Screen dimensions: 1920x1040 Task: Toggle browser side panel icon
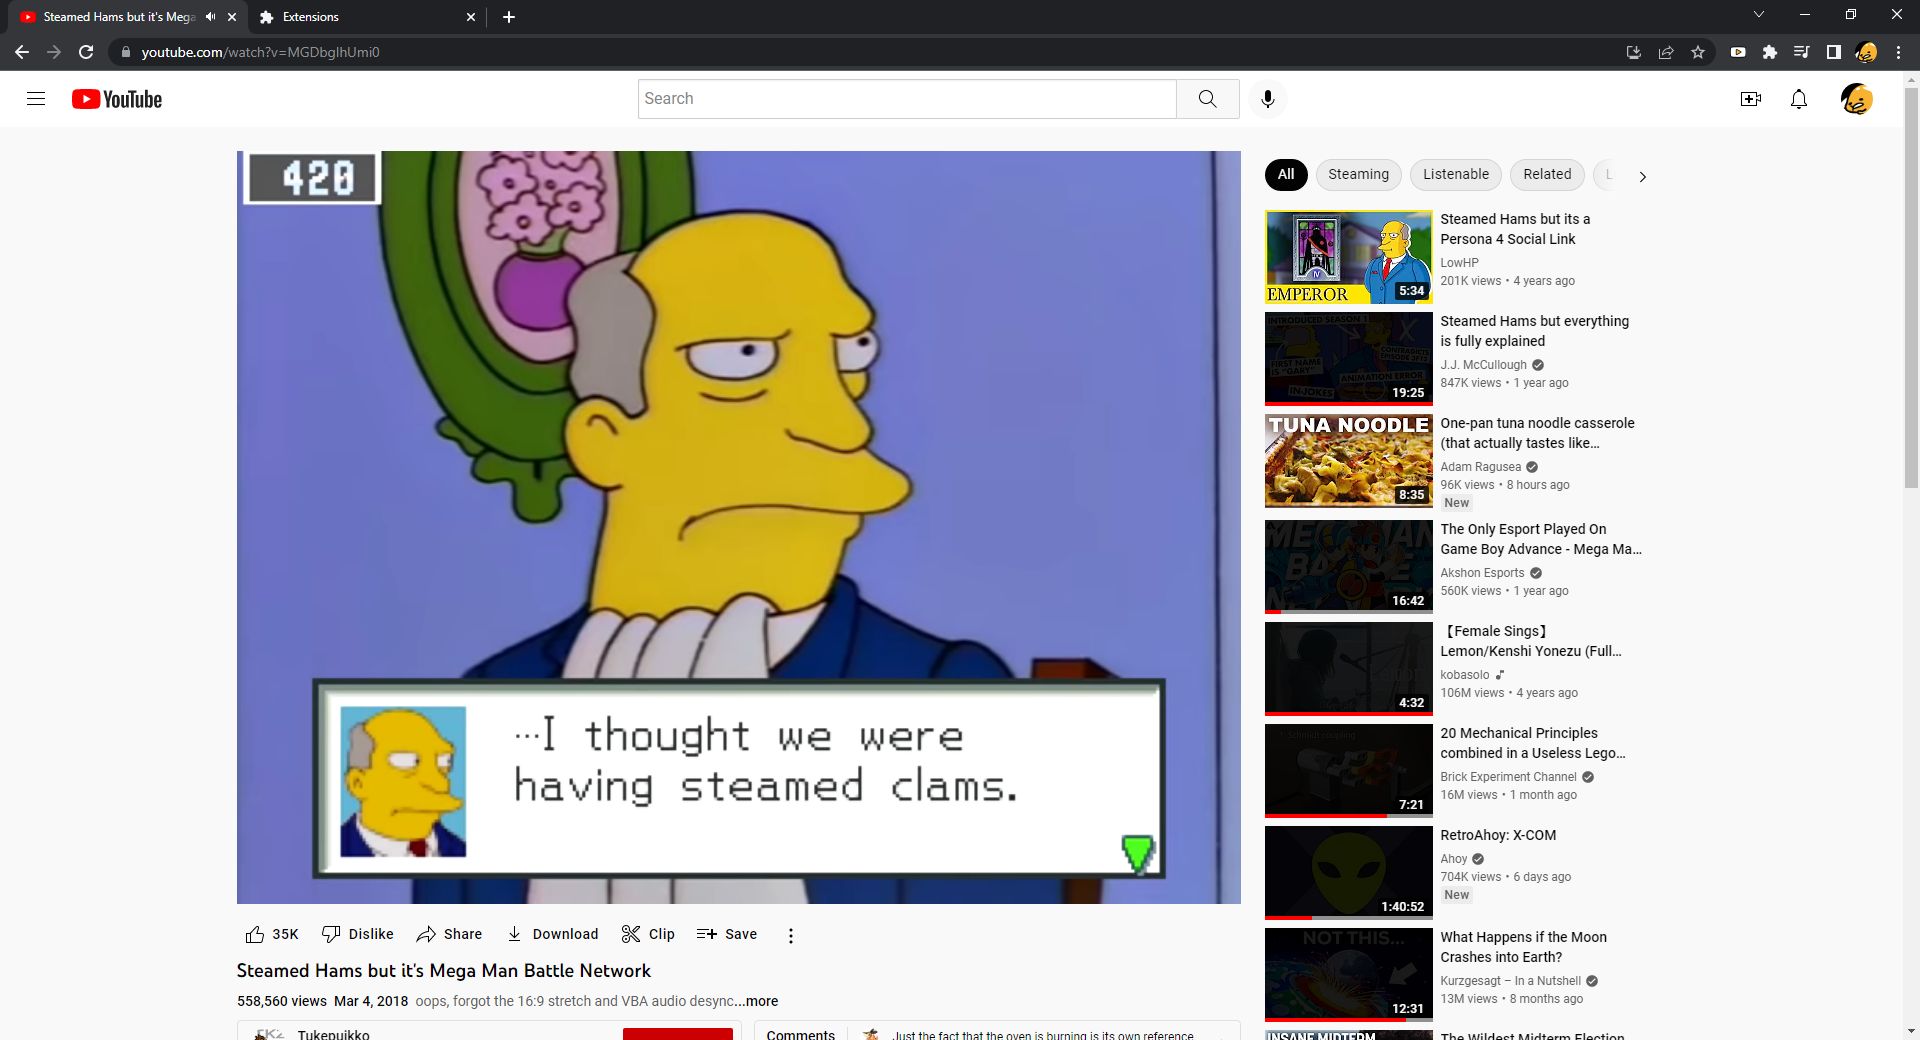coord(1834,52)
